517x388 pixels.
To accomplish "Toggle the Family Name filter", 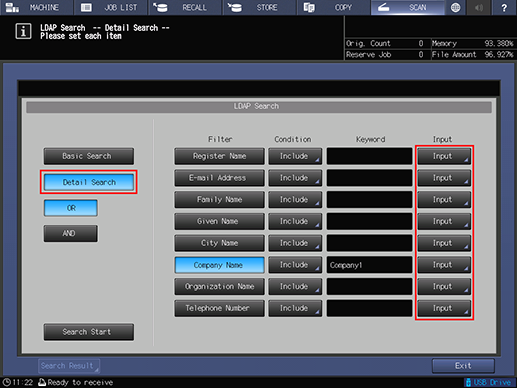I will coord(219,200).
